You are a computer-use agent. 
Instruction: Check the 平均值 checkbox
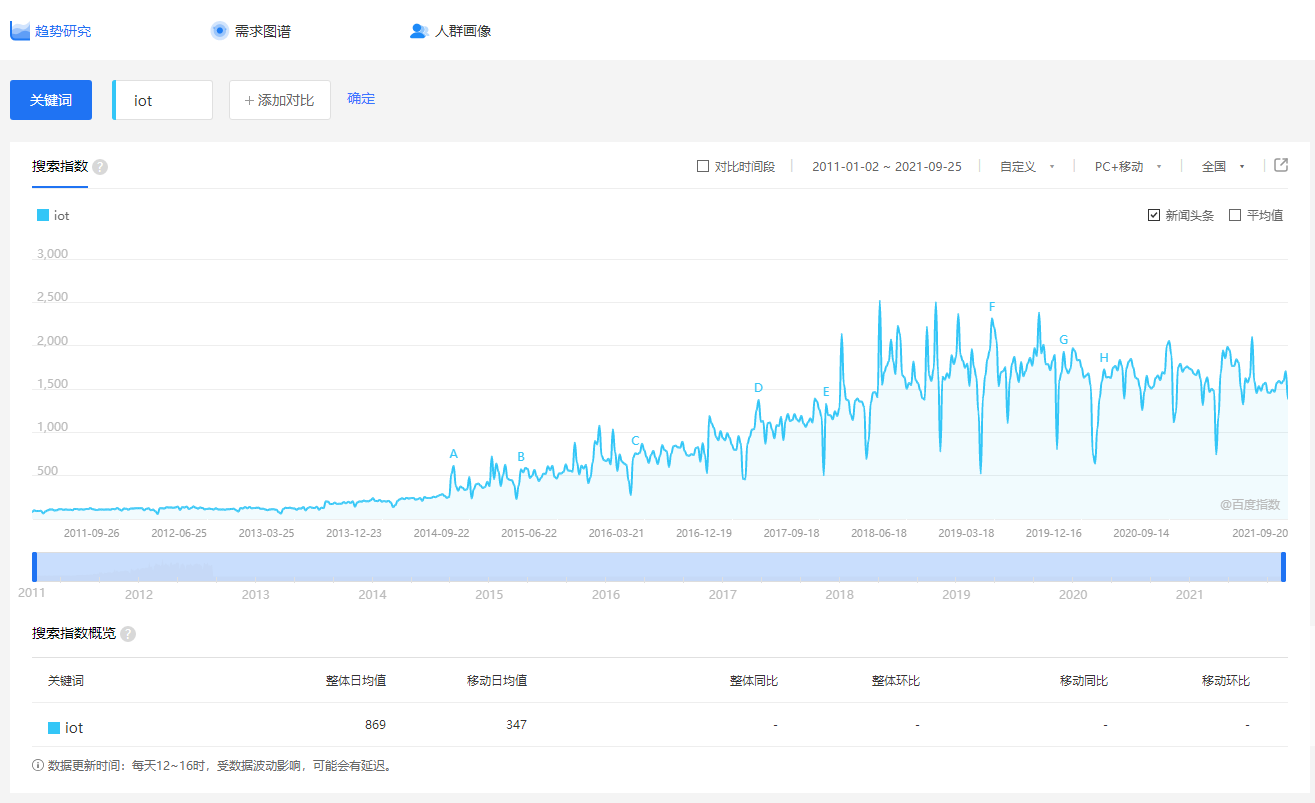1235,215
